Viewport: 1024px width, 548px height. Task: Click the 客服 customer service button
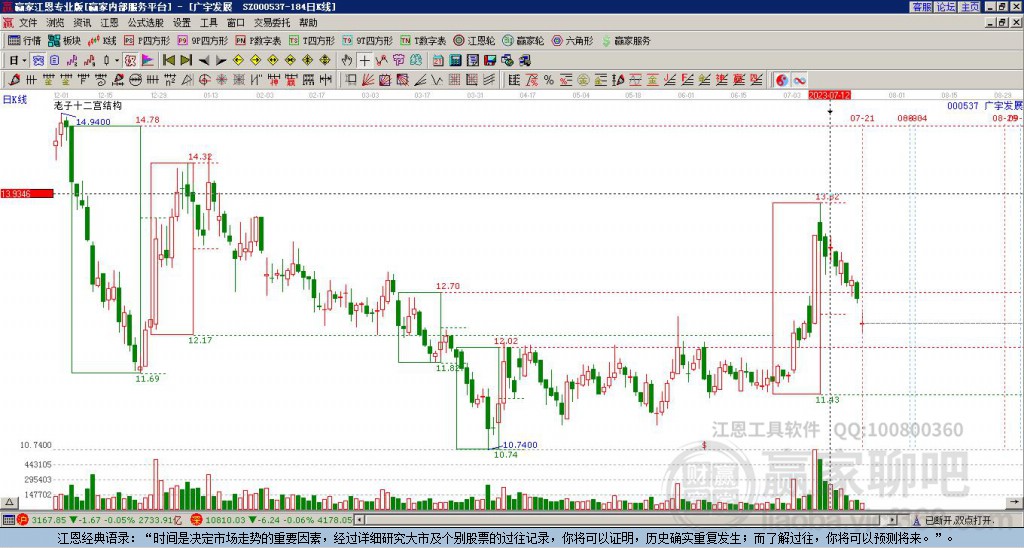click(921, 7)
